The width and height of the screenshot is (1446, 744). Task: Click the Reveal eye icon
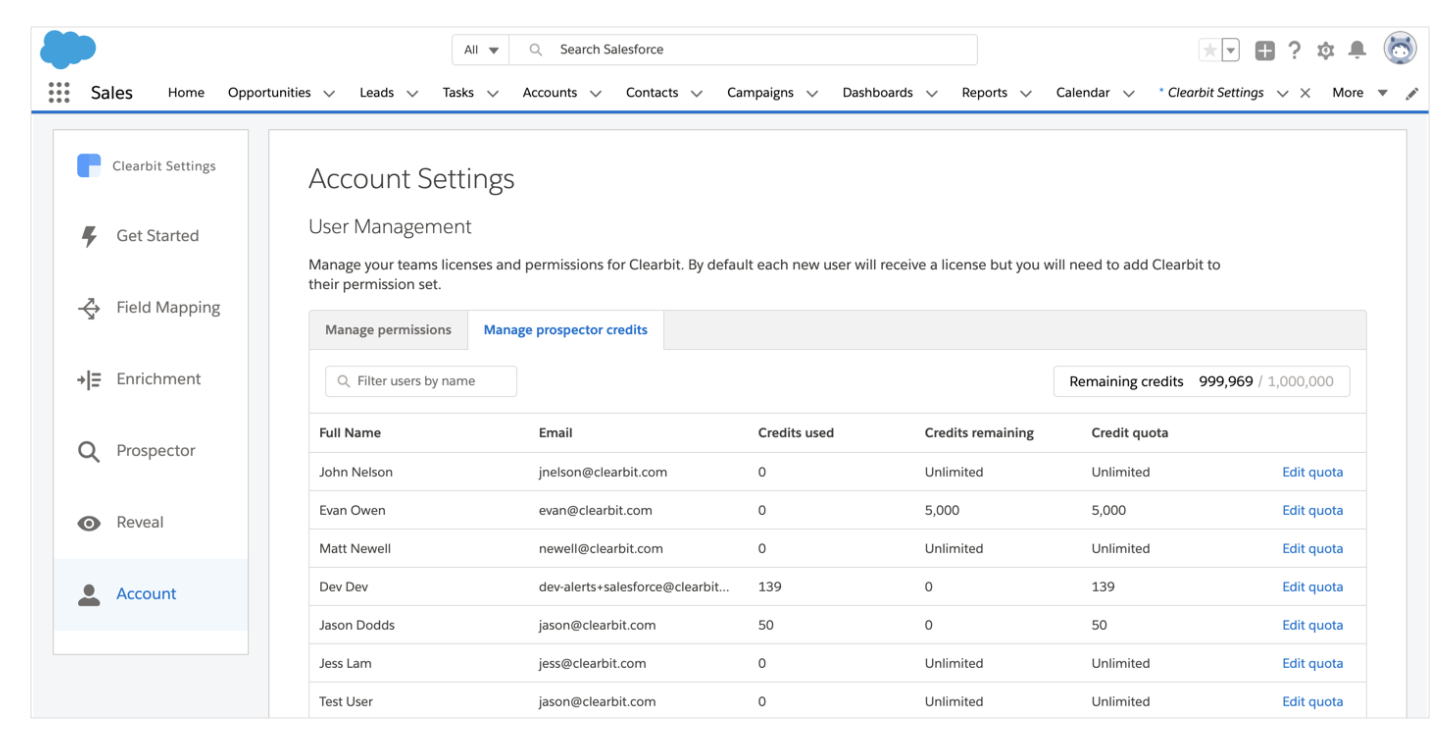[x=89, y=523]
